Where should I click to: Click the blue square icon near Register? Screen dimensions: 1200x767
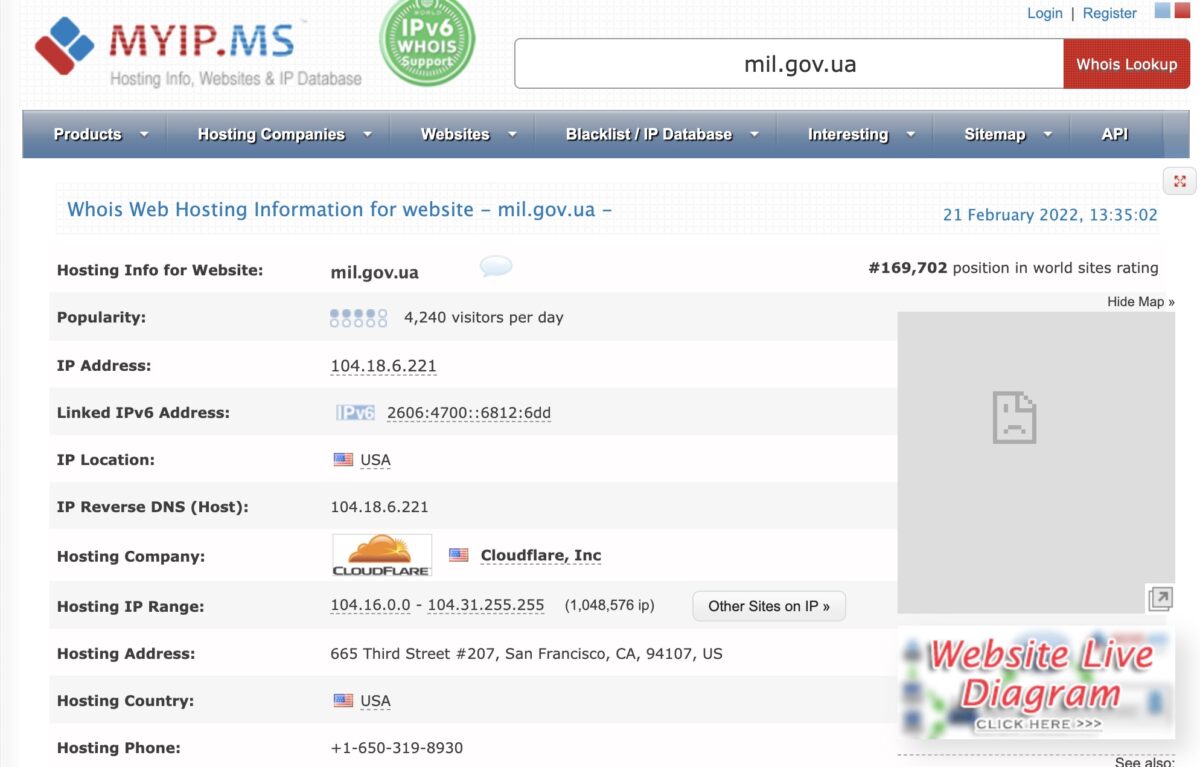point(1162,11)
